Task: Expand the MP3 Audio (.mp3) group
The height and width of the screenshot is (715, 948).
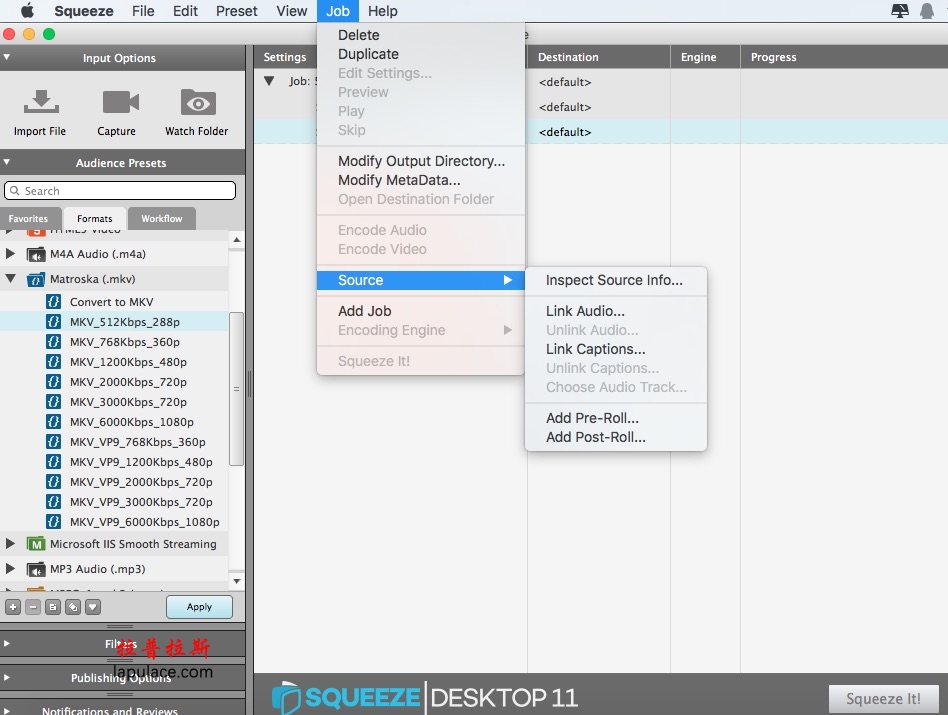Action: [10, 569]
